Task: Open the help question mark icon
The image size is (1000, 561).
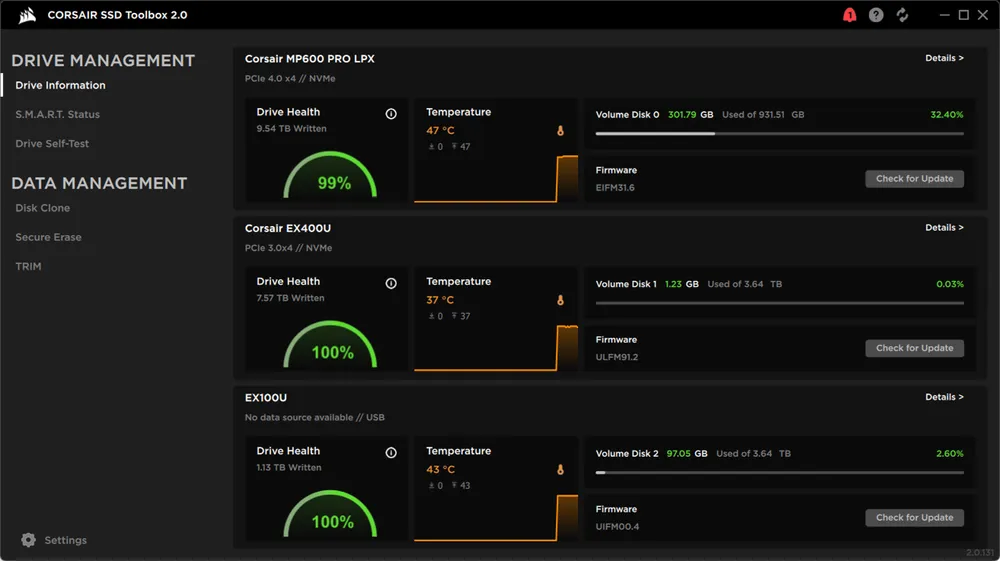Action: (876, 15)
